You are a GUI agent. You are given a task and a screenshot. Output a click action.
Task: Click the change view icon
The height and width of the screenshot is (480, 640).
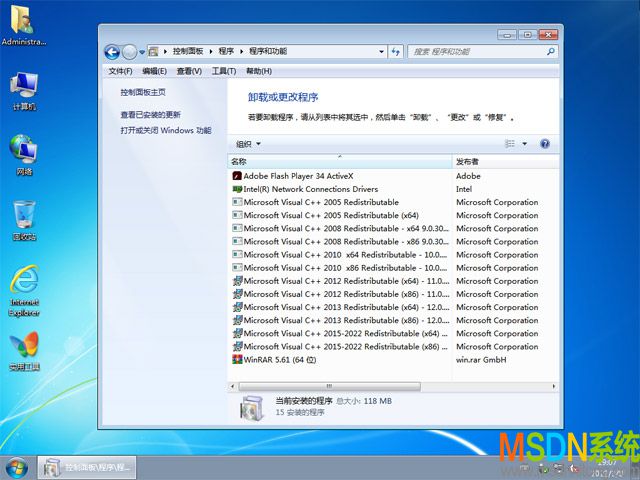click(x=510, y=144)
